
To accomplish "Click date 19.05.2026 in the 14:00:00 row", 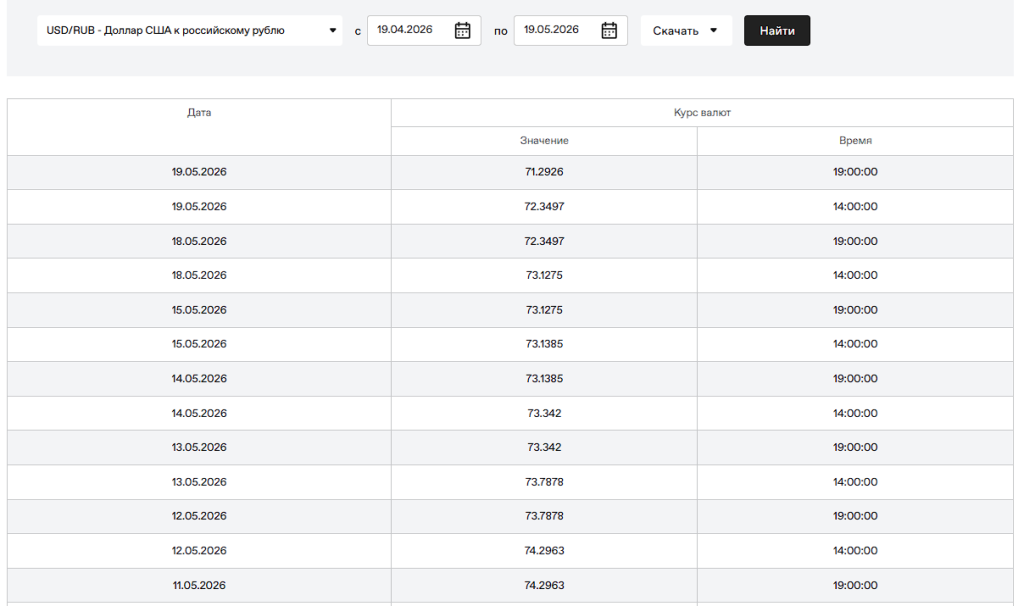I will click(199, 206).
